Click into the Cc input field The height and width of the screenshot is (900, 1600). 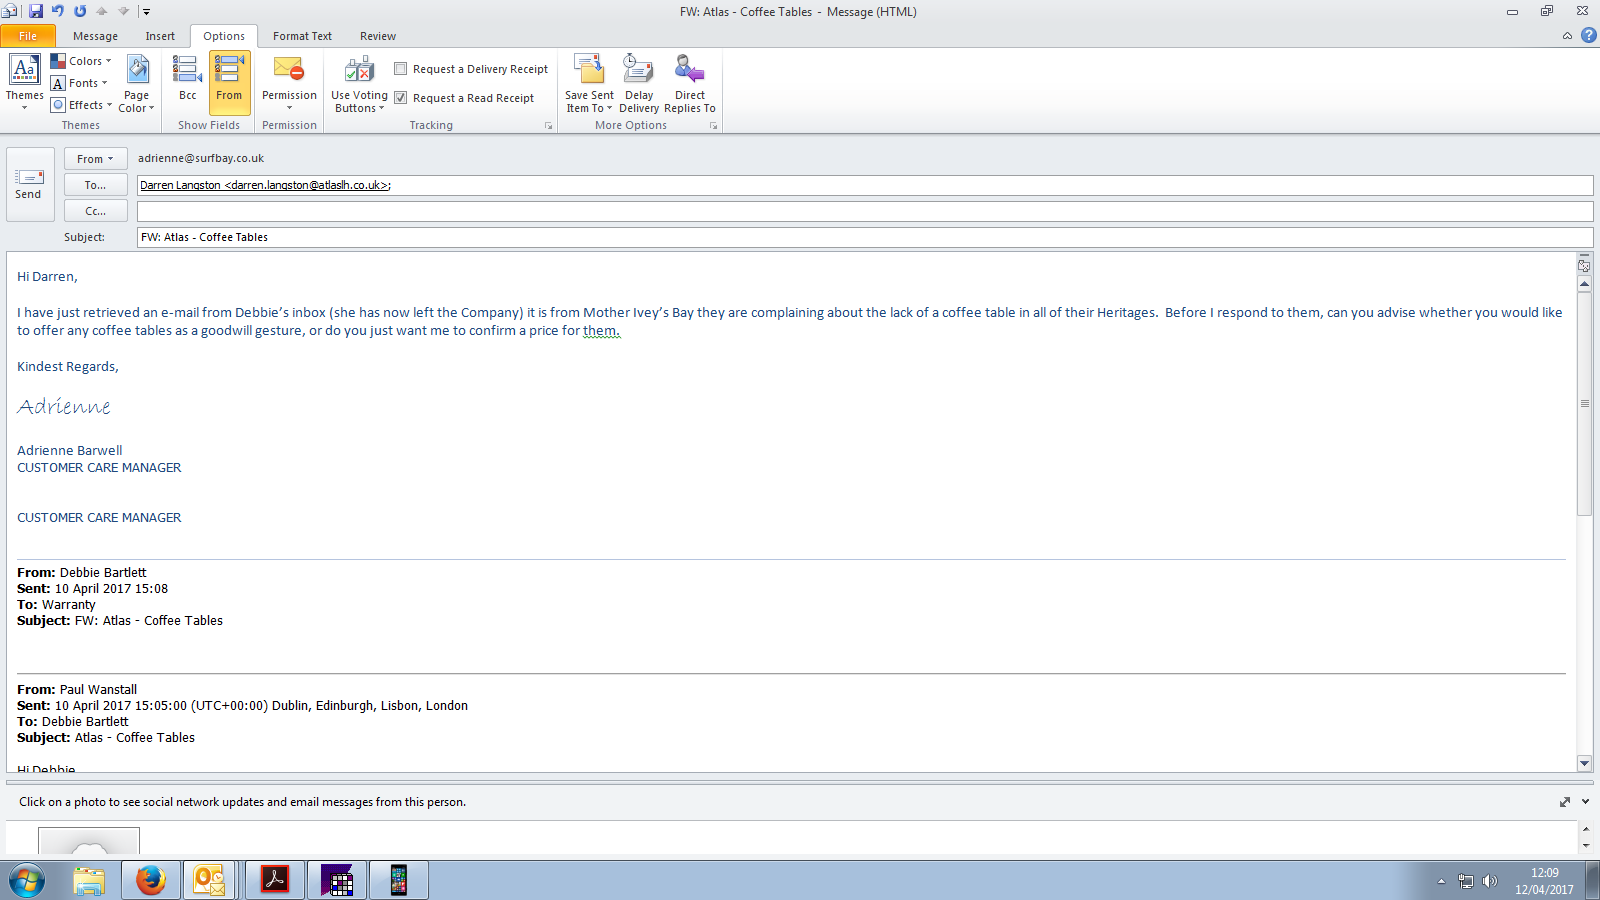tap(865, 211)
